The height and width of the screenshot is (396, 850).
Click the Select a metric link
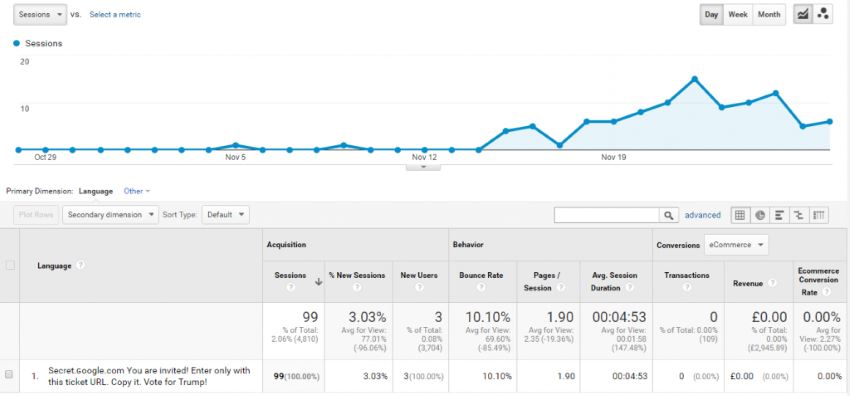(115, 15)
